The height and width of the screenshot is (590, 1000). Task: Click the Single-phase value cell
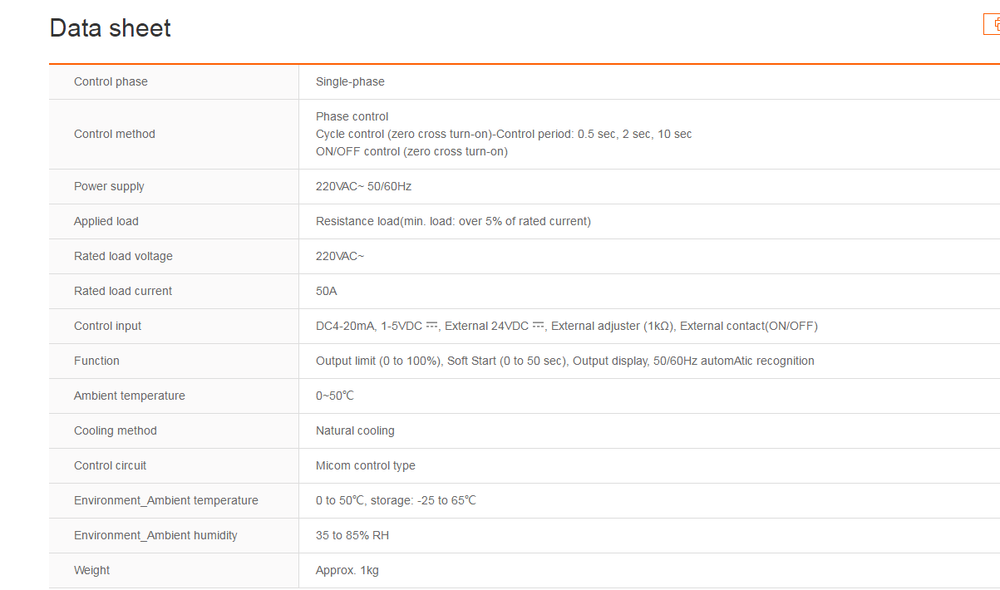click(x=350, y=82)
